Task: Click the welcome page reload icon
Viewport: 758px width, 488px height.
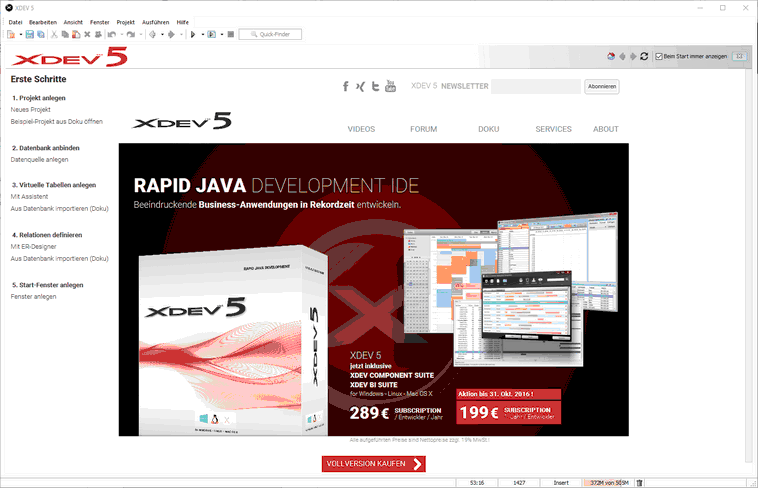Action: click(x=644, y=57)
